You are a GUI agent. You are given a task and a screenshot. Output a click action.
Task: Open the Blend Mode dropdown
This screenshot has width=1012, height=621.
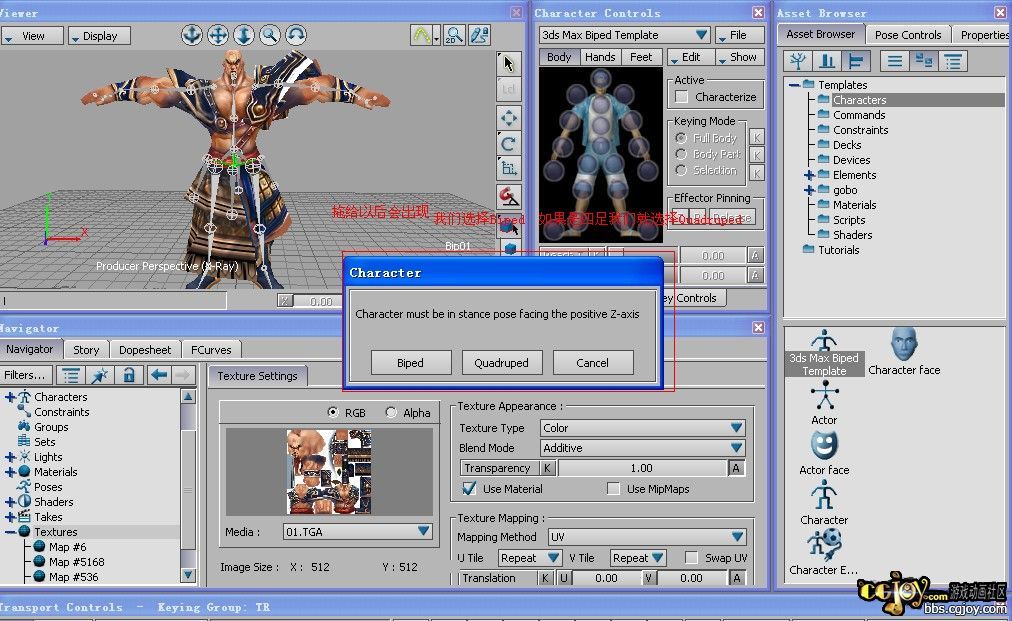(643, 448)
